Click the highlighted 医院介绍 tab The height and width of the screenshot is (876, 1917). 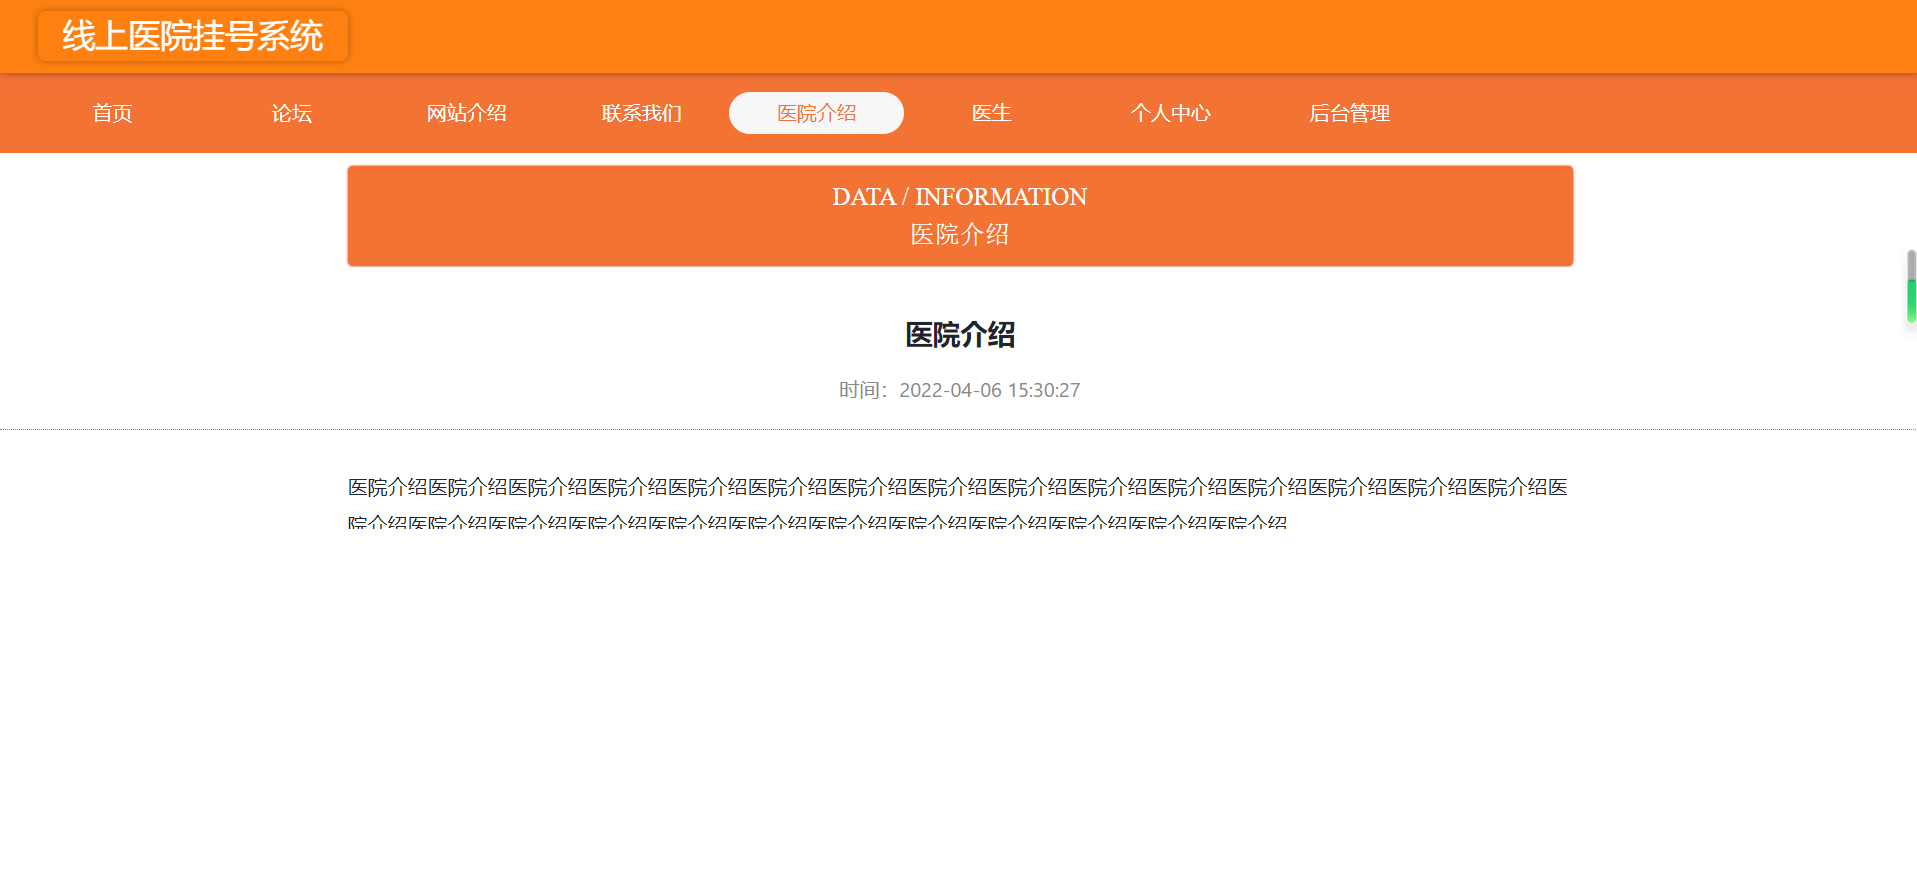(x=816, y=113)
